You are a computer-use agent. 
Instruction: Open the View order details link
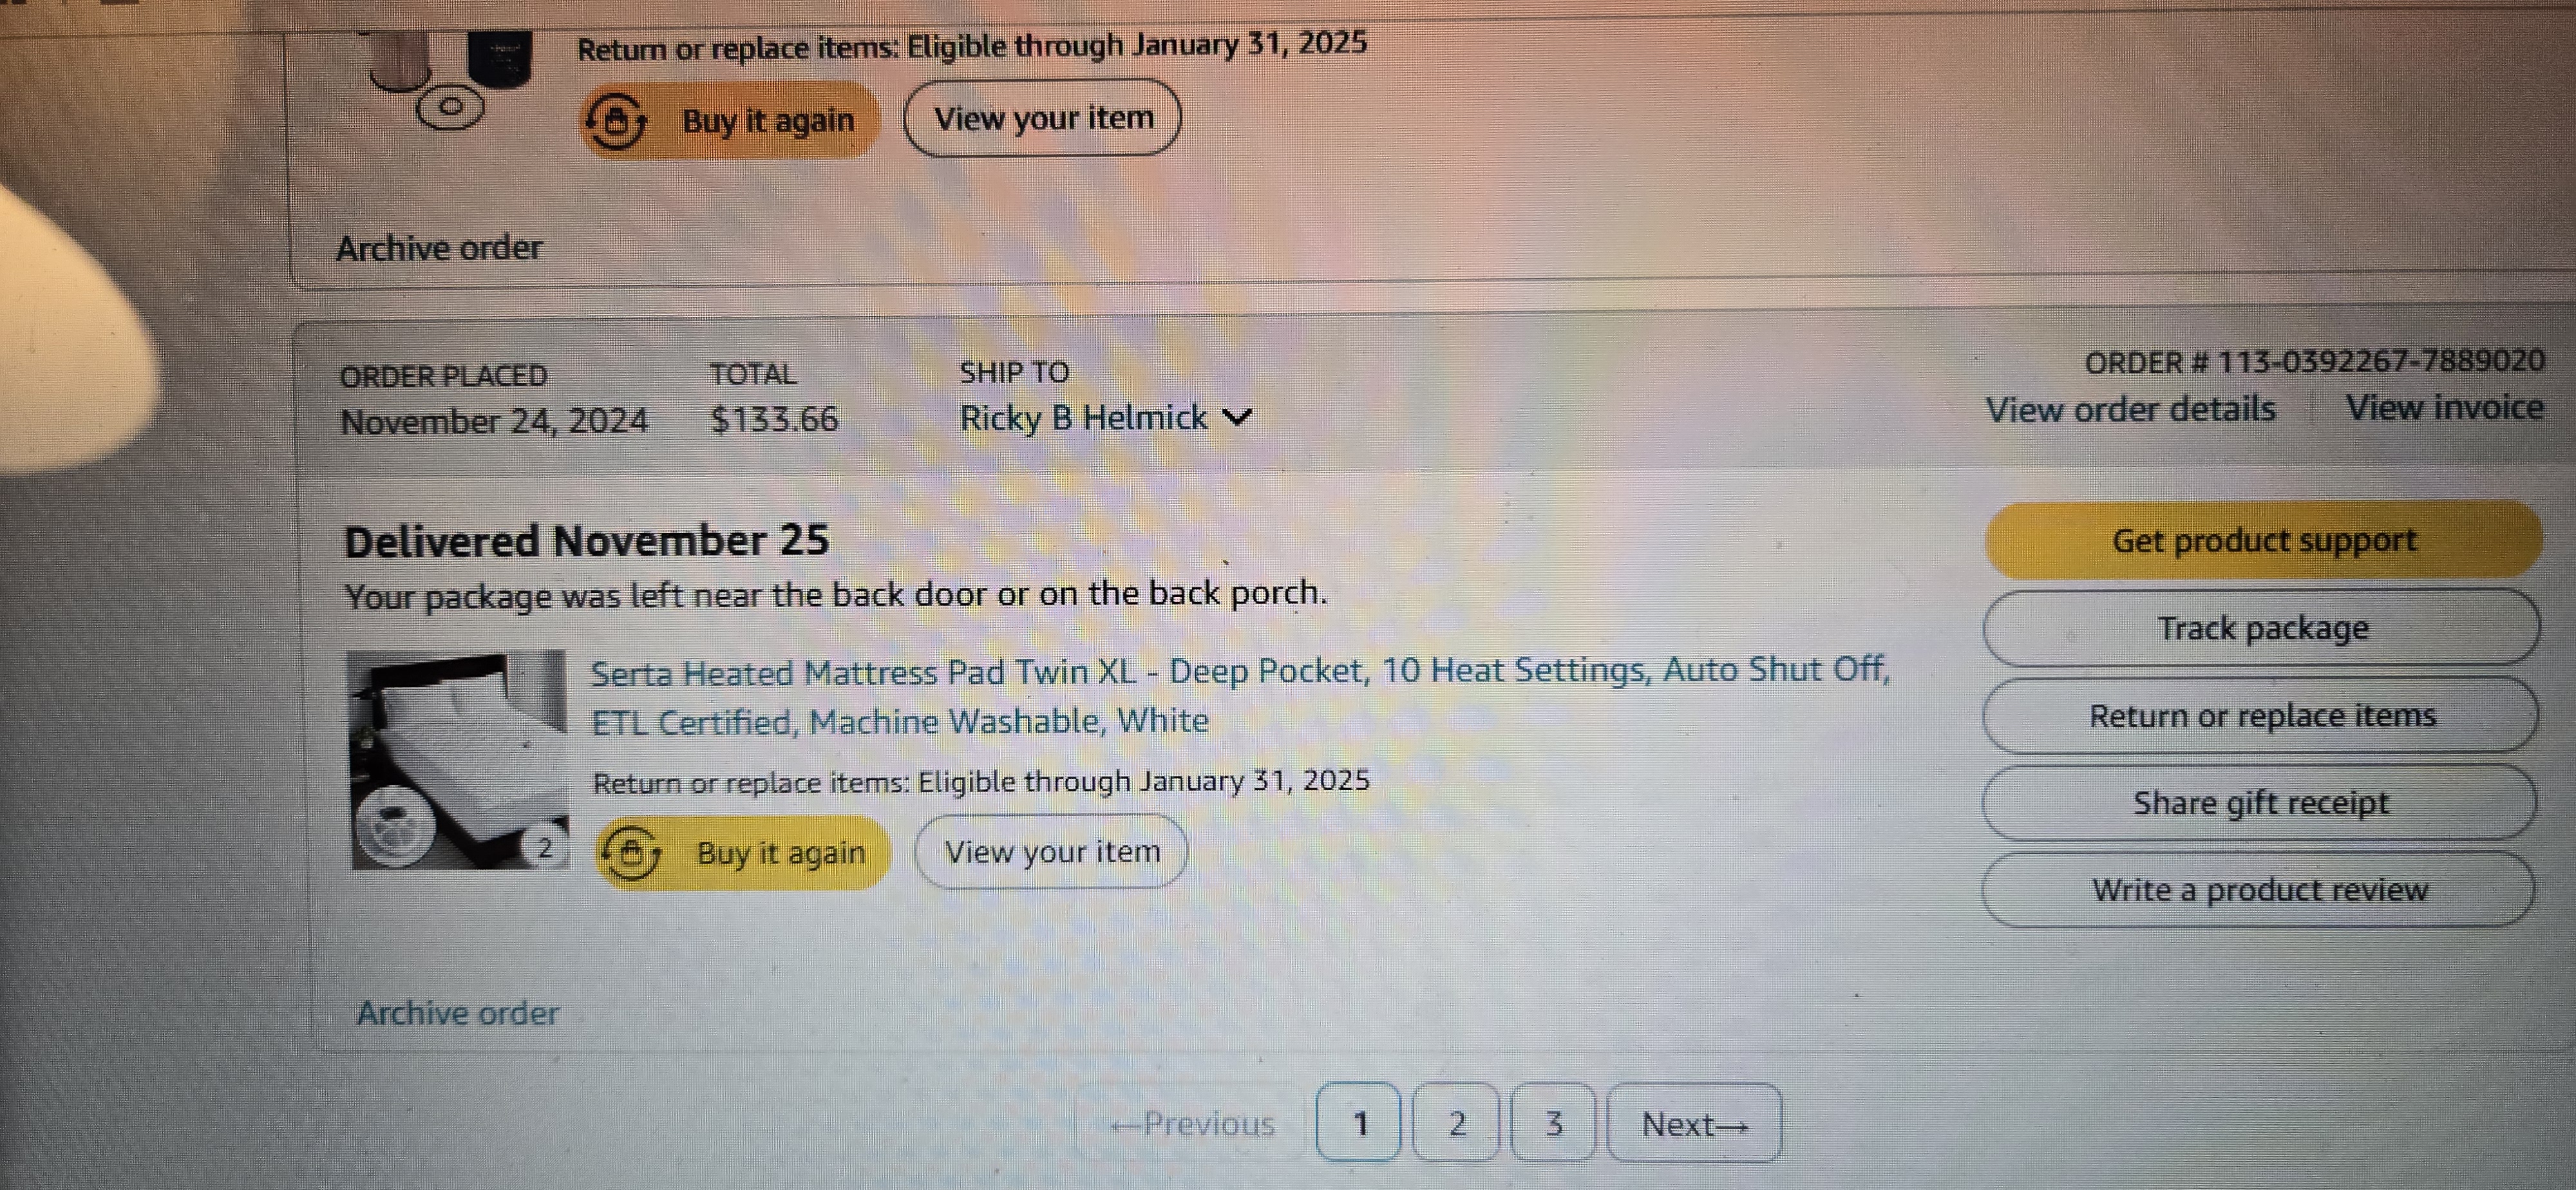[2130, 409]
